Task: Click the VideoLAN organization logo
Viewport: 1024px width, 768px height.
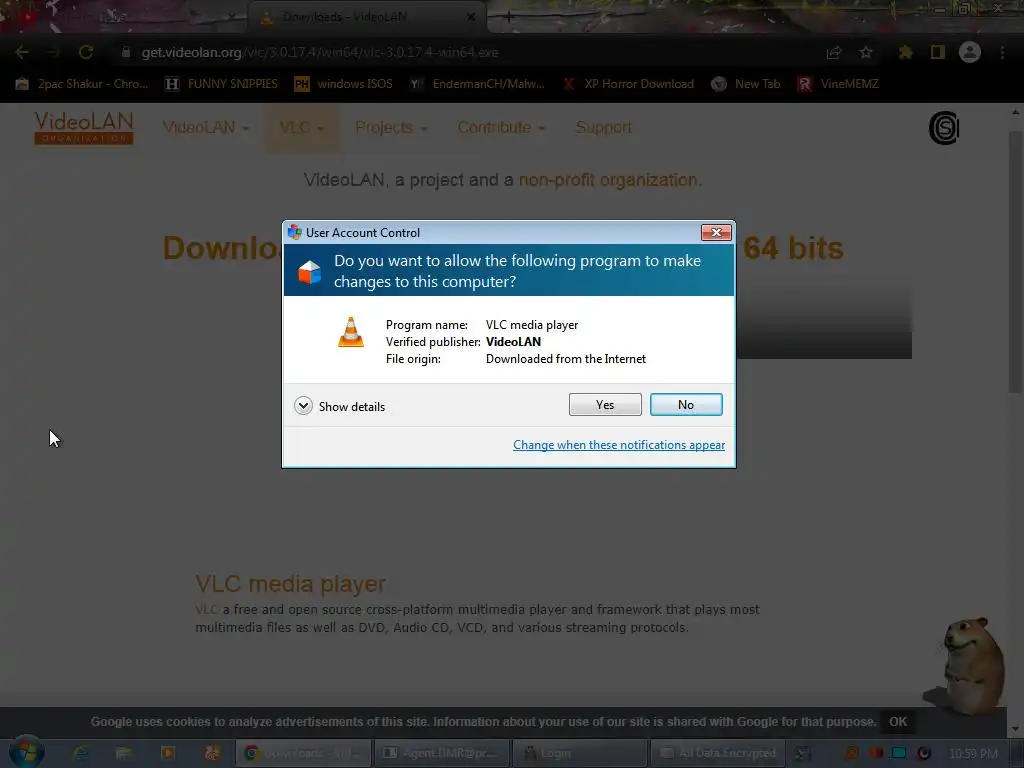Action: coord(84,128)
